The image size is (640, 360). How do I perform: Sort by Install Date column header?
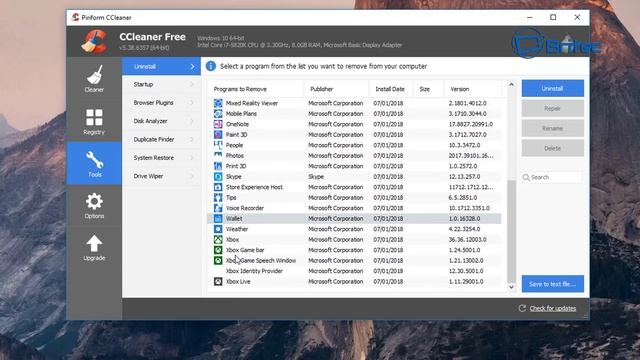pos(391,89)
